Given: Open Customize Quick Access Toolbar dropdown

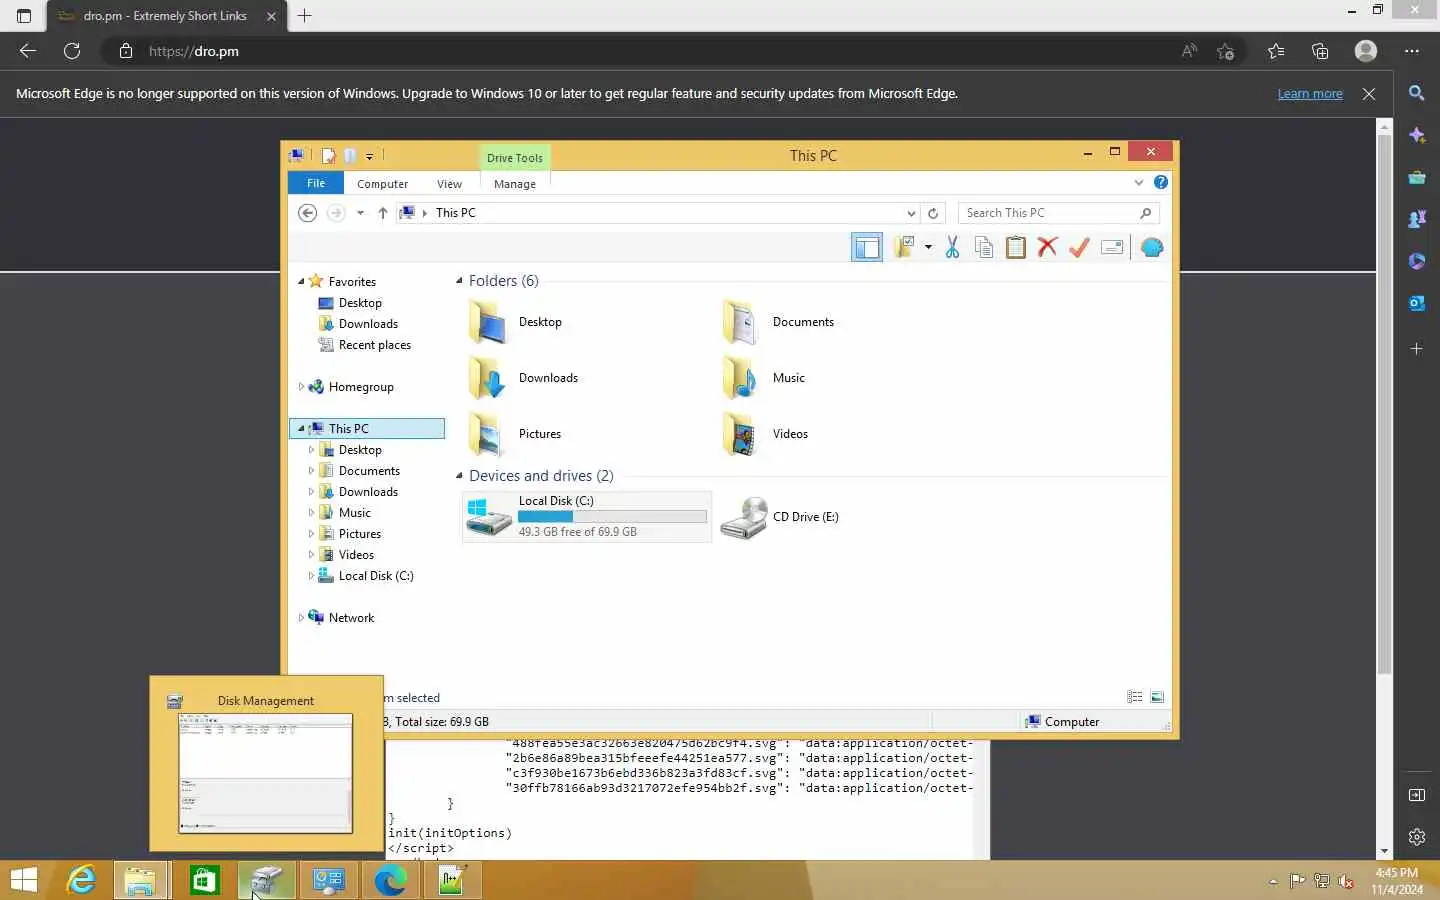Looking at the screenshot, I should (369, 157).
